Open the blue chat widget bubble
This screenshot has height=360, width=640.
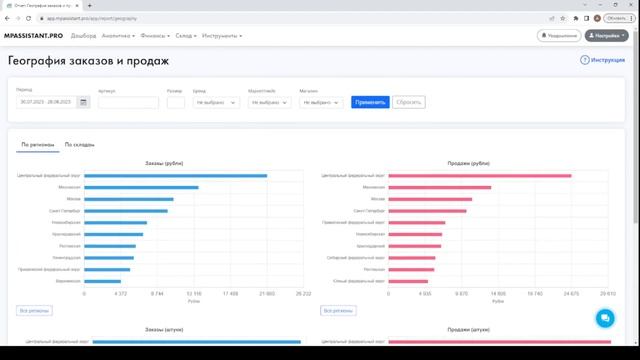tap(605, 318)
